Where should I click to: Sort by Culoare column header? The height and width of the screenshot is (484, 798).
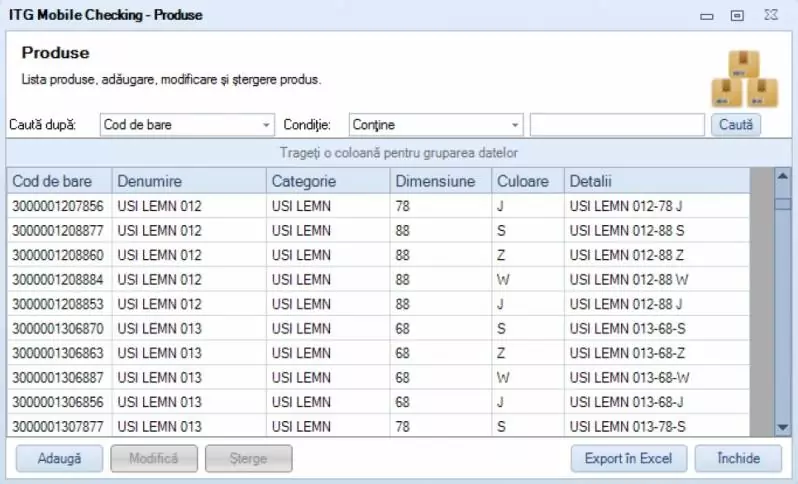[528, 181]
